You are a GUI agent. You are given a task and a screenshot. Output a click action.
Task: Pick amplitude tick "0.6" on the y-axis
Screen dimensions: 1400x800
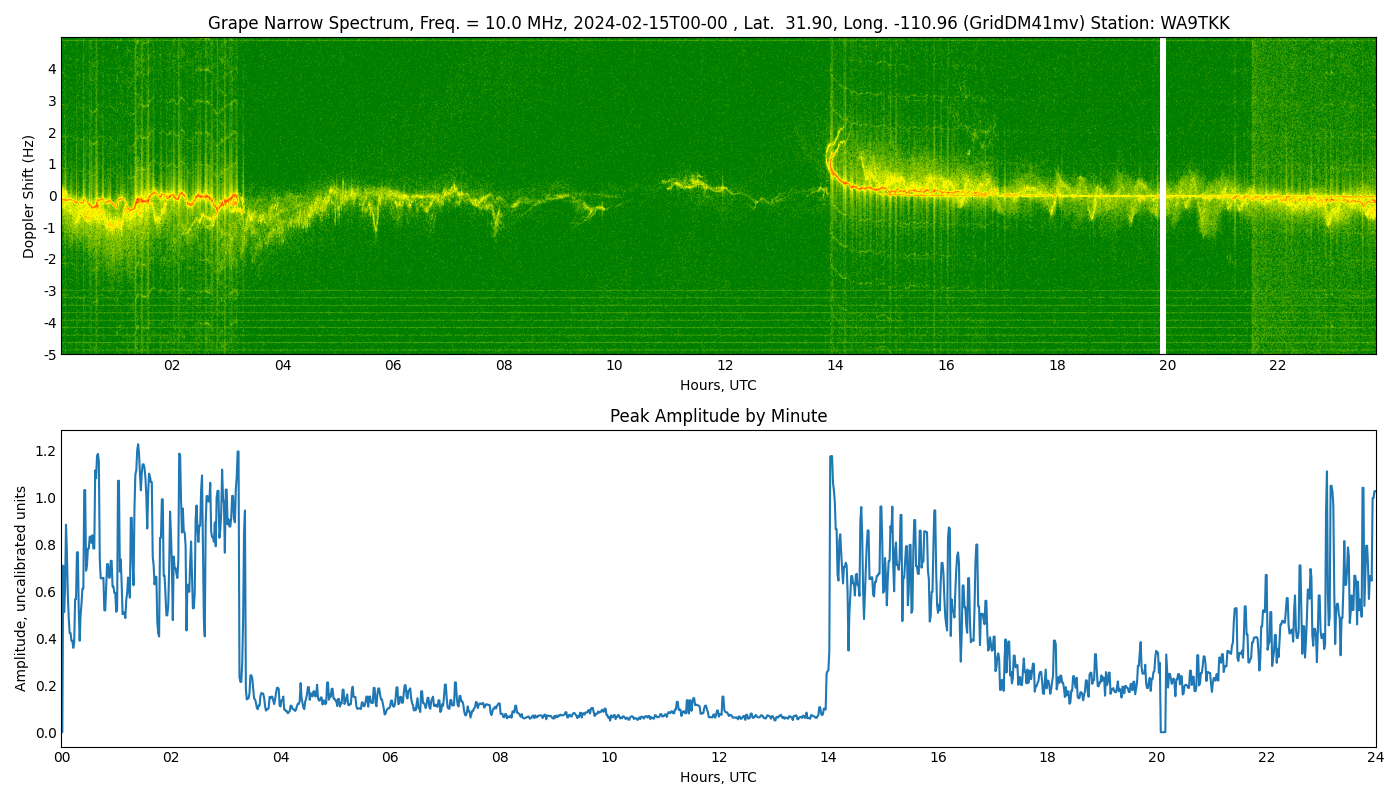46,592
